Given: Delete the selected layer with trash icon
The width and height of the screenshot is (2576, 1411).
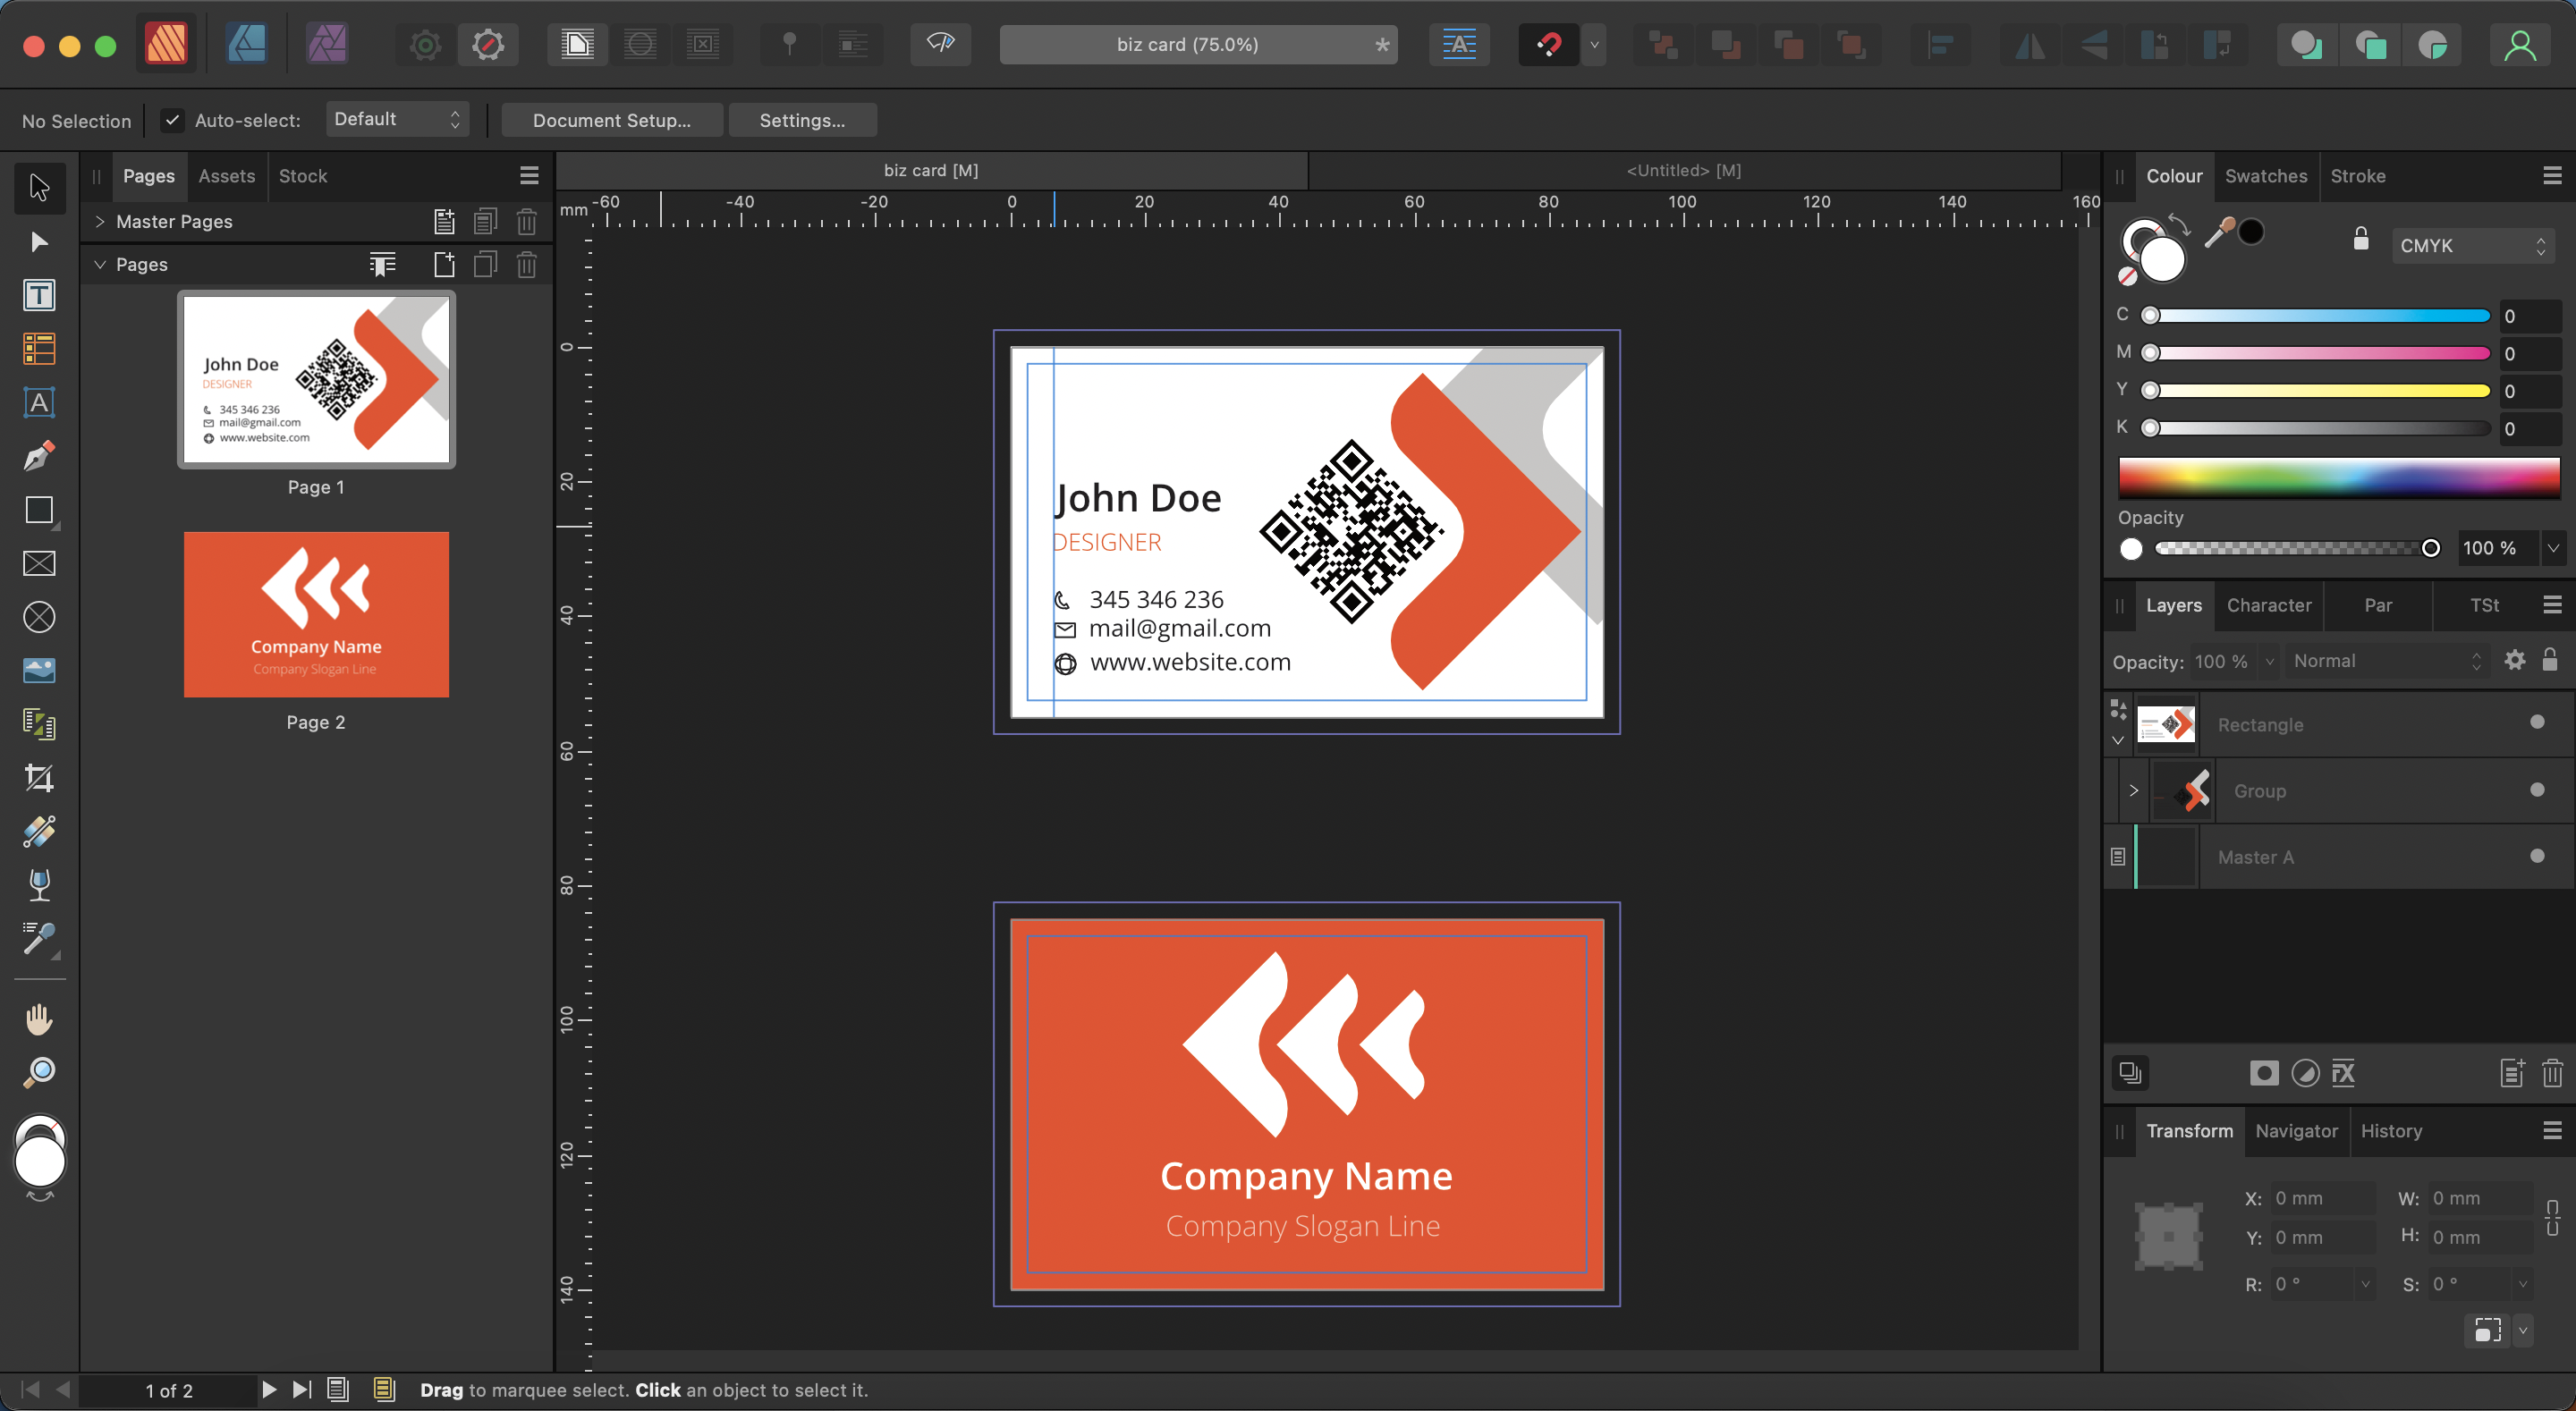Looking at the screenshot, I should point(2552,1074).
